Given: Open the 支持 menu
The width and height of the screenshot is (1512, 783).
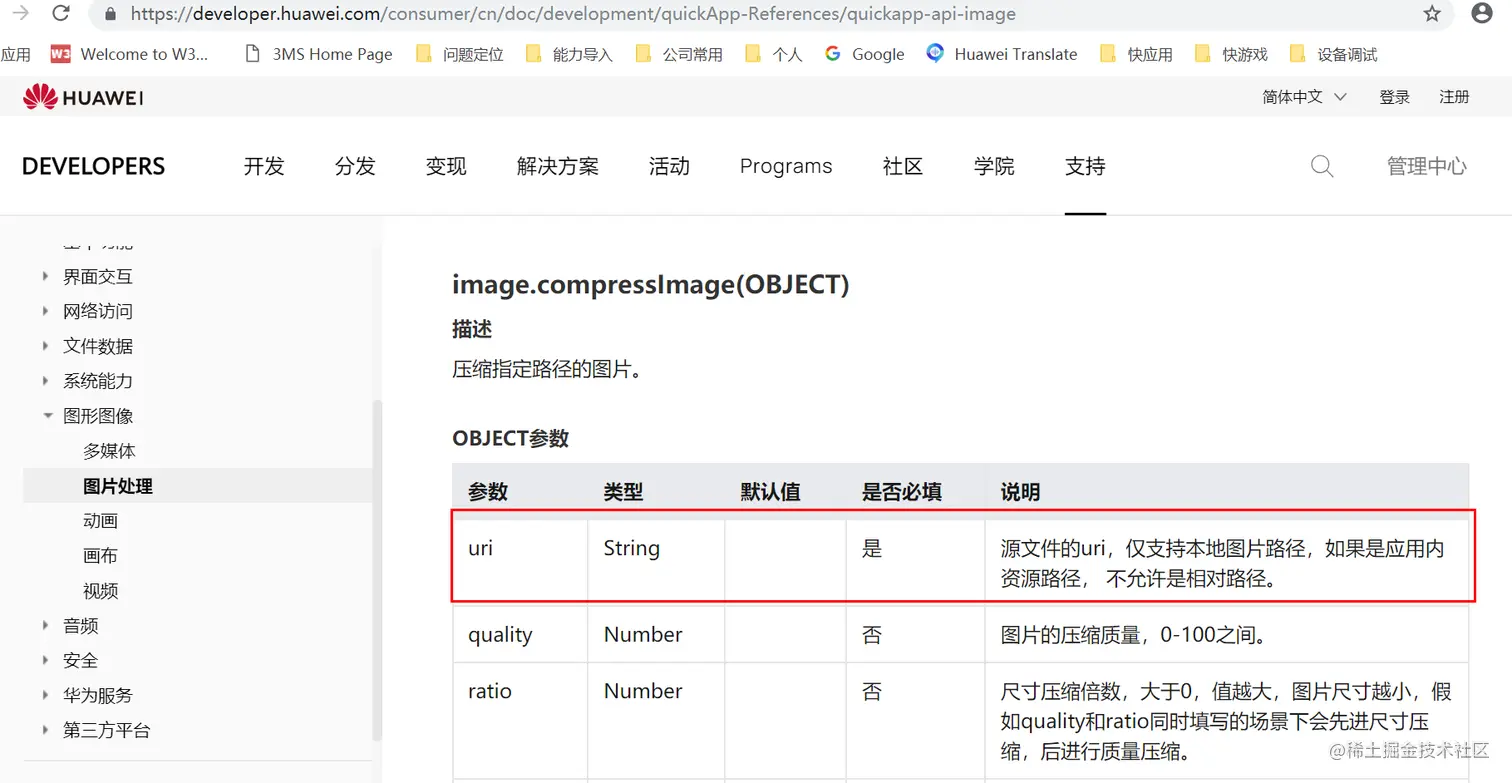Looking at the screenshot, I should (x=1085, y=166).
